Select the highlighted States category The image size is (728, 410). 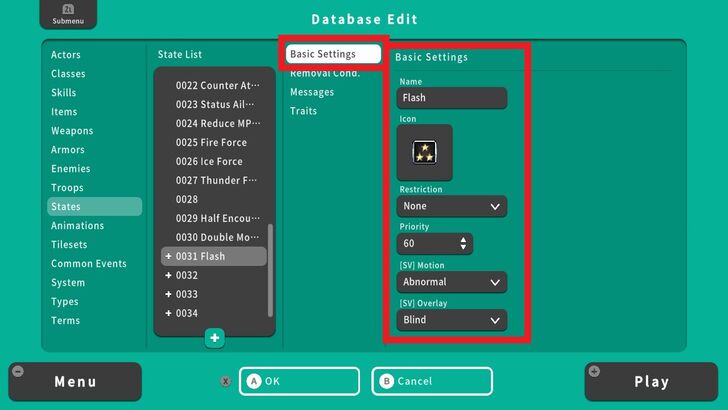(95, 207)
